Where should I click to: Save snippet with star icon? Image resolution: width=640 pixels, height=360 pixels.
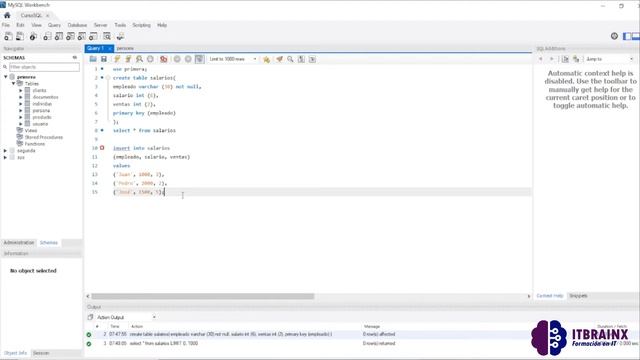click(x=266, y=59)
